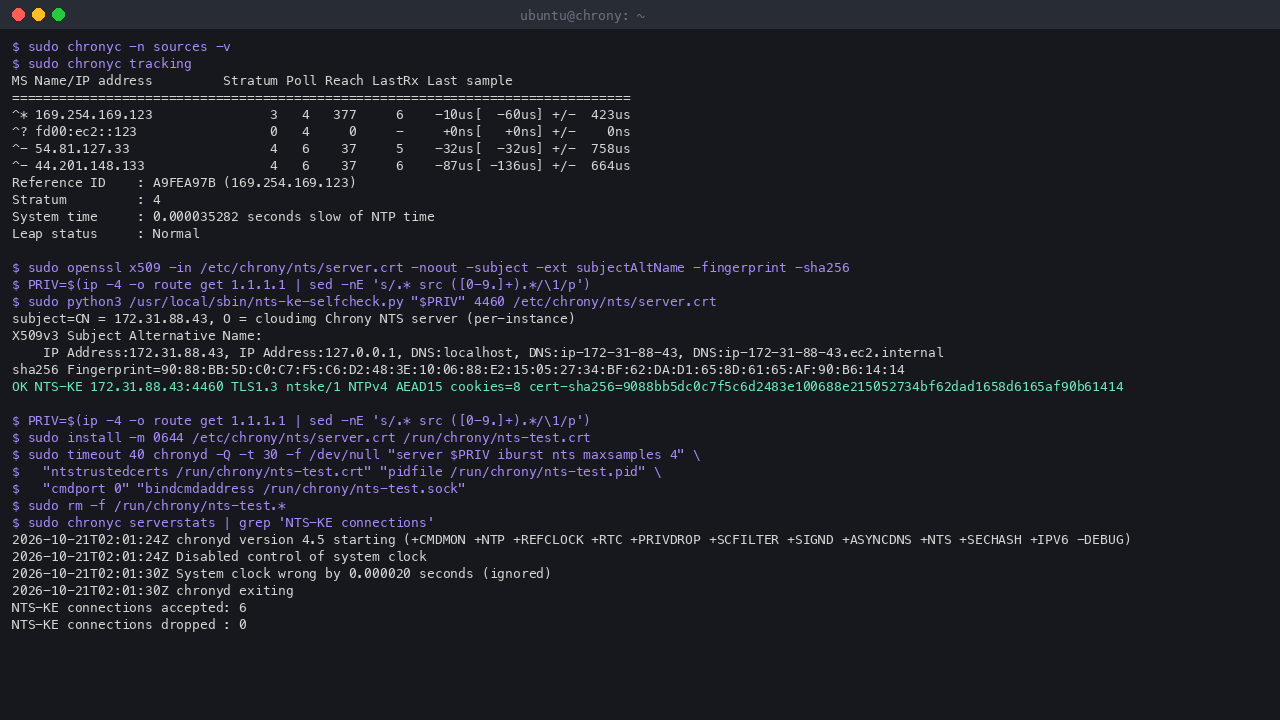Screen dimensions: 1280x720
Task: Click the green OK NTS-KE result line
Action: 568,387
